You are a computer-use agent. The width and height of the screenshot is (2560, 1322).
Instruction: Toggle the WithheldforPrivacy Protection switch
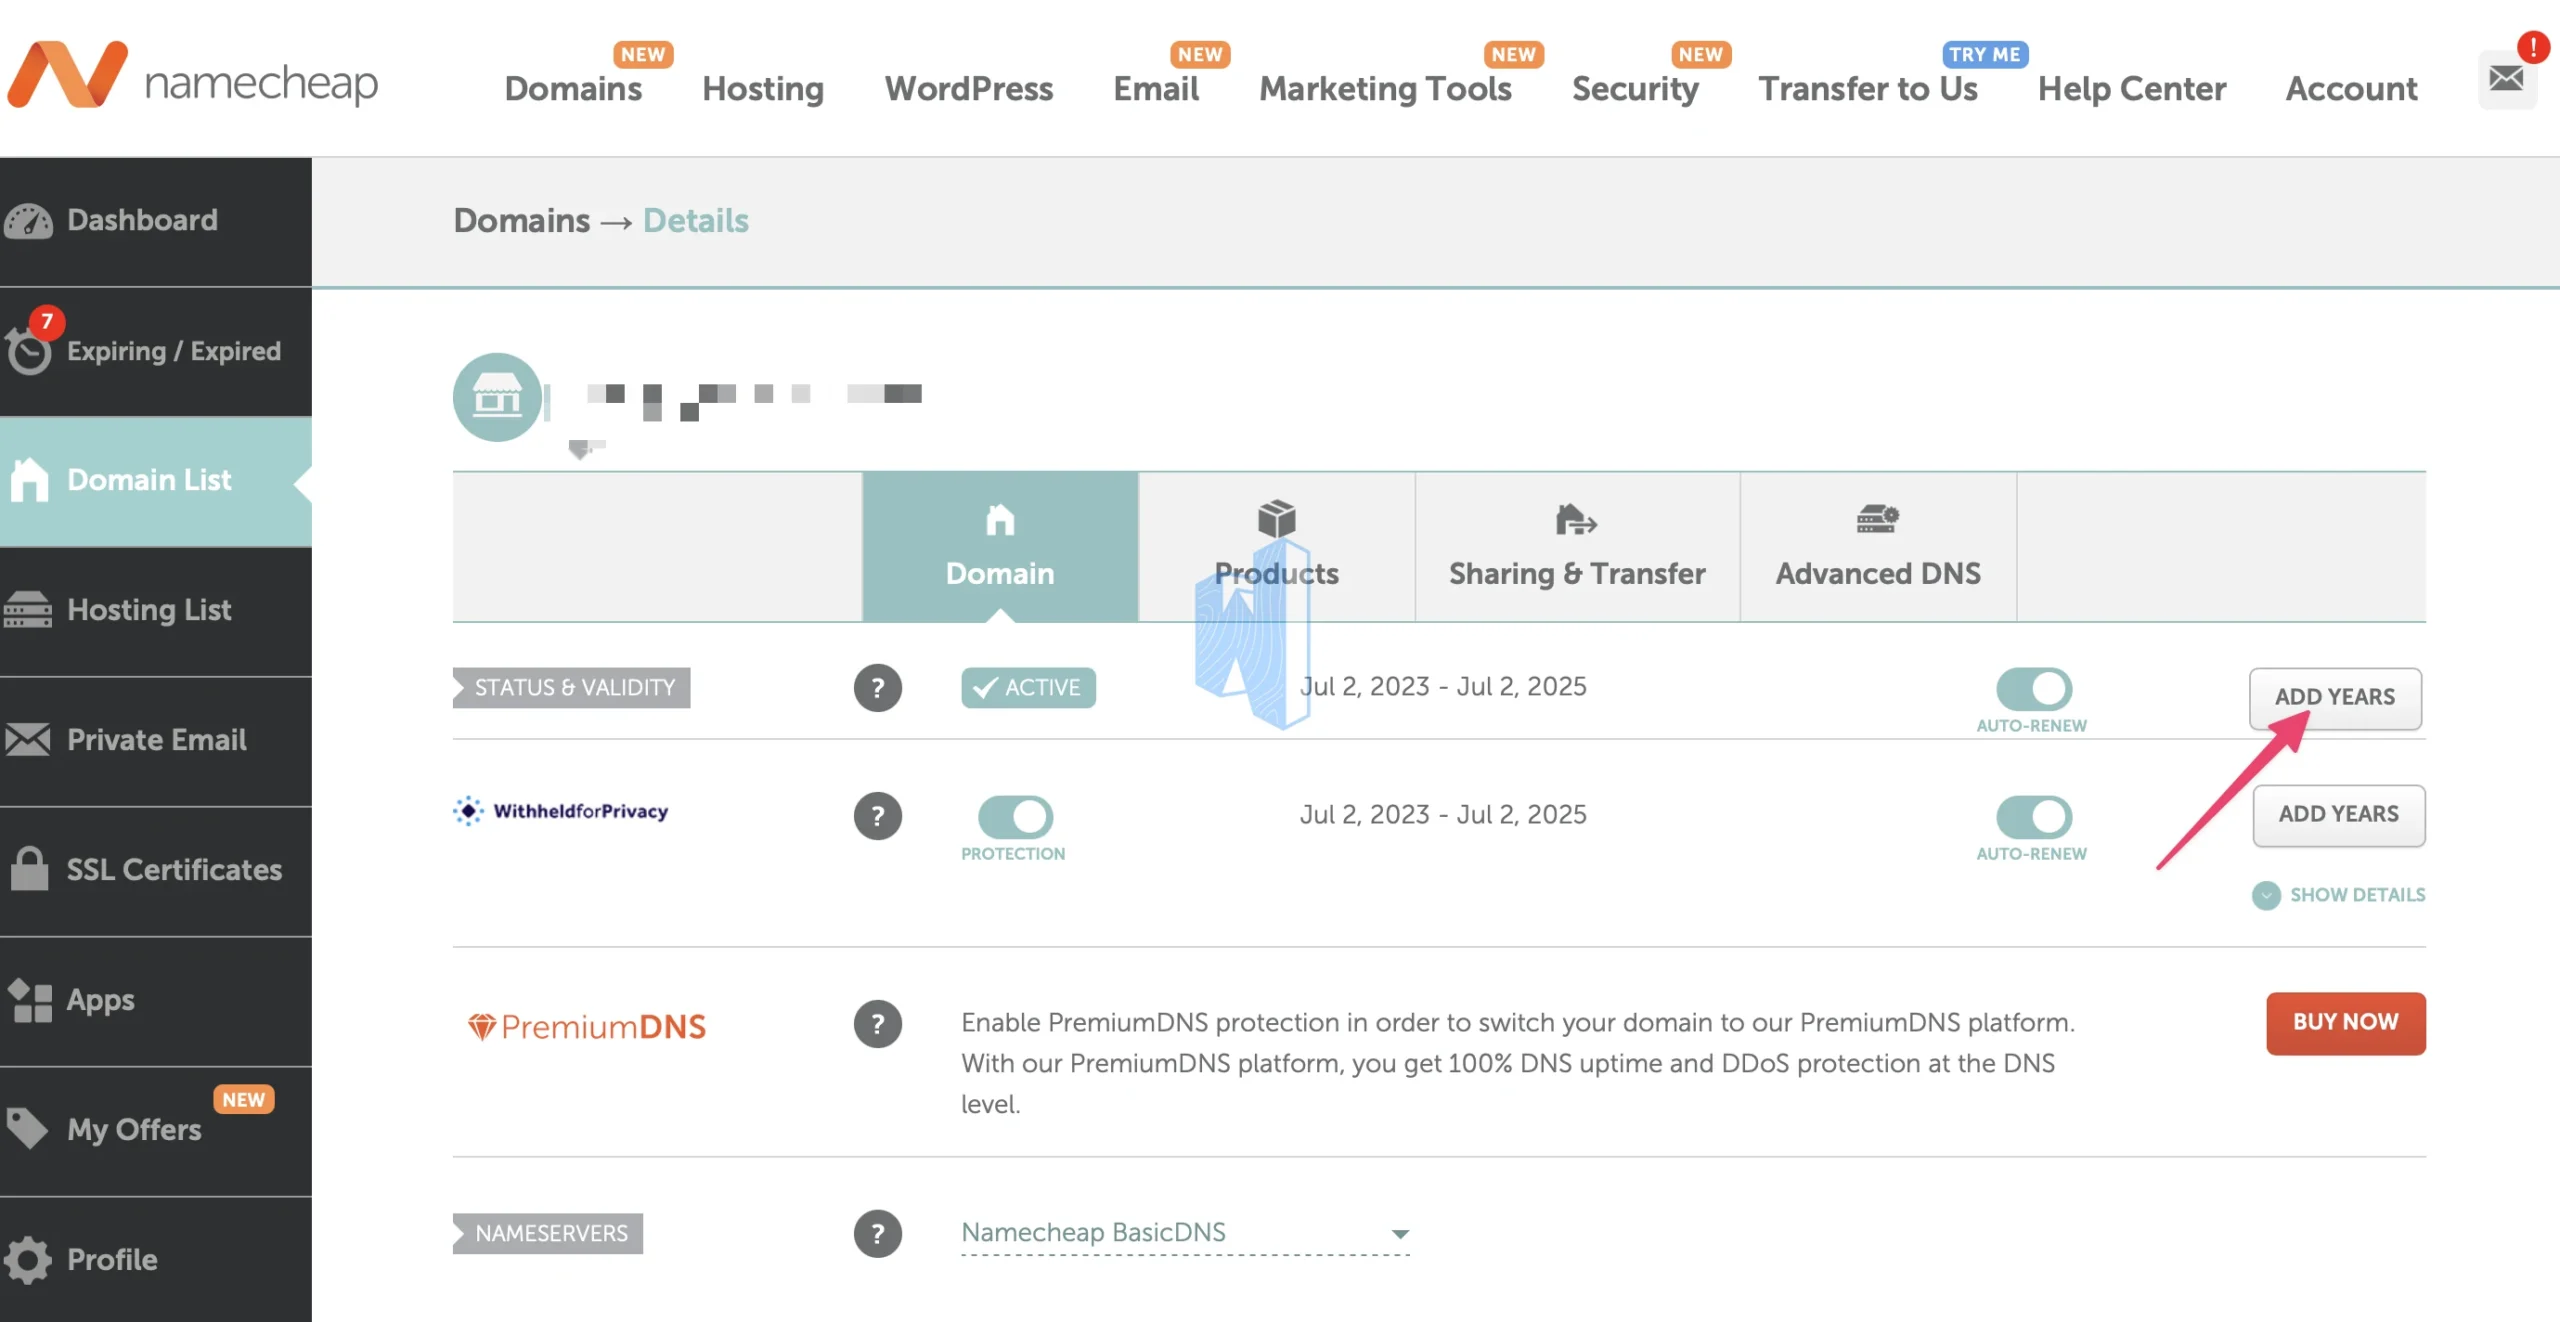click(1013, 813)
